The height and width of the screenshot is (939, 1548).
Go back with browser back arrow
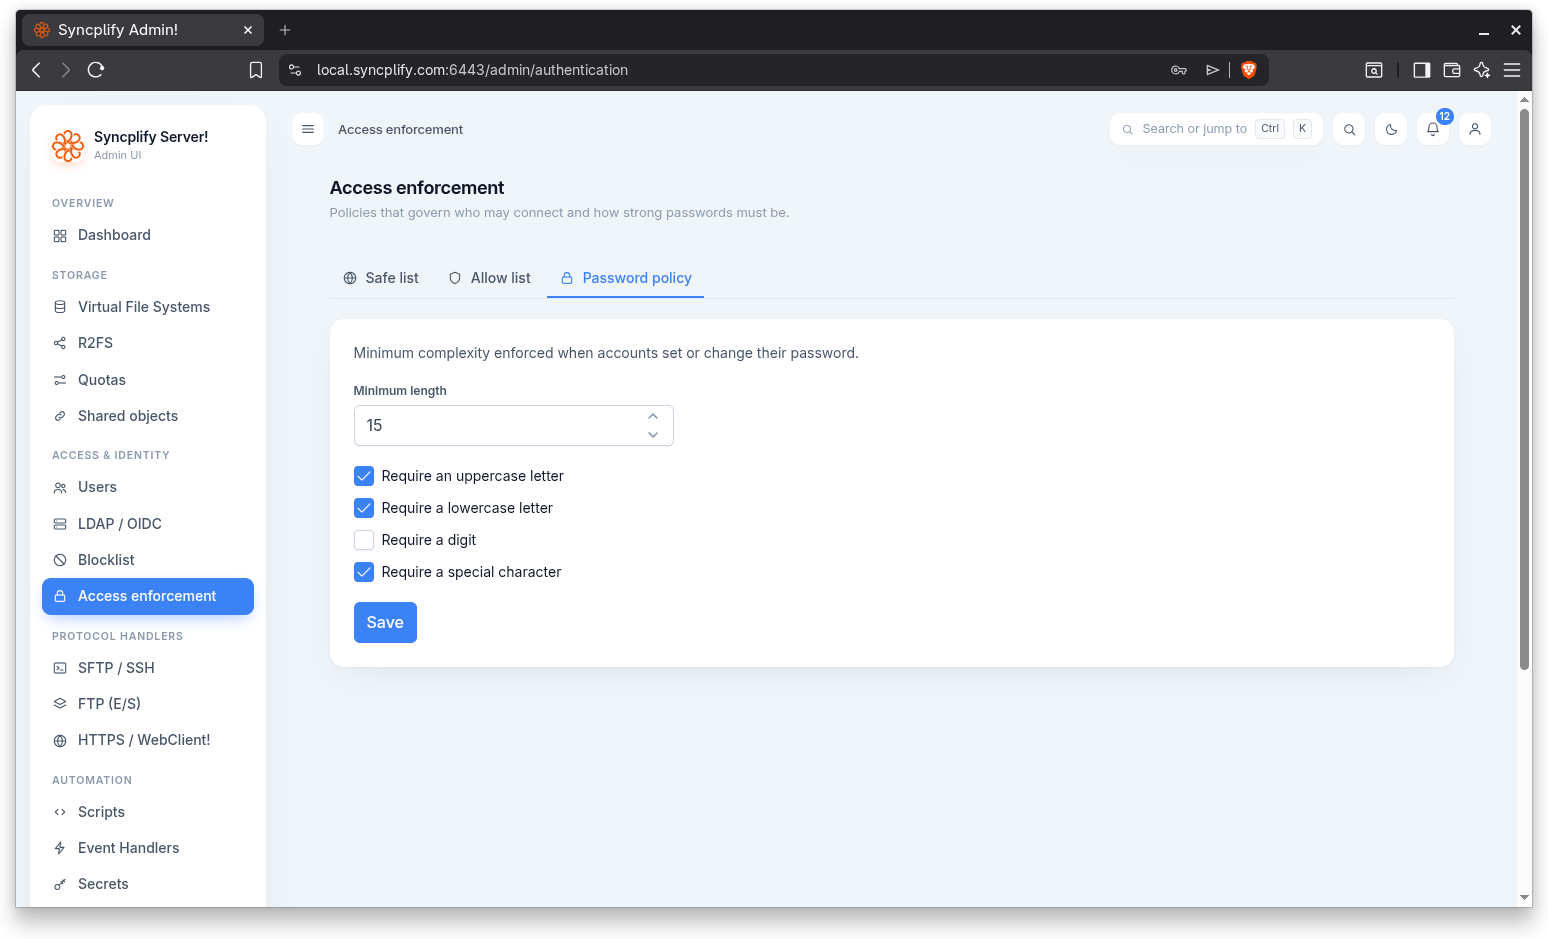(37, 70)
